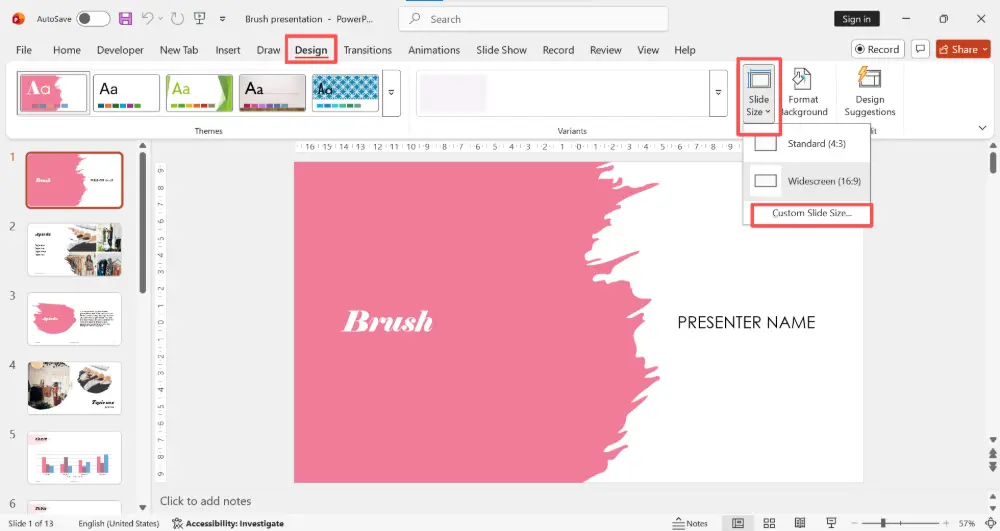
Task: Open Custom Slide Size option
Action: tap(811, 214)
